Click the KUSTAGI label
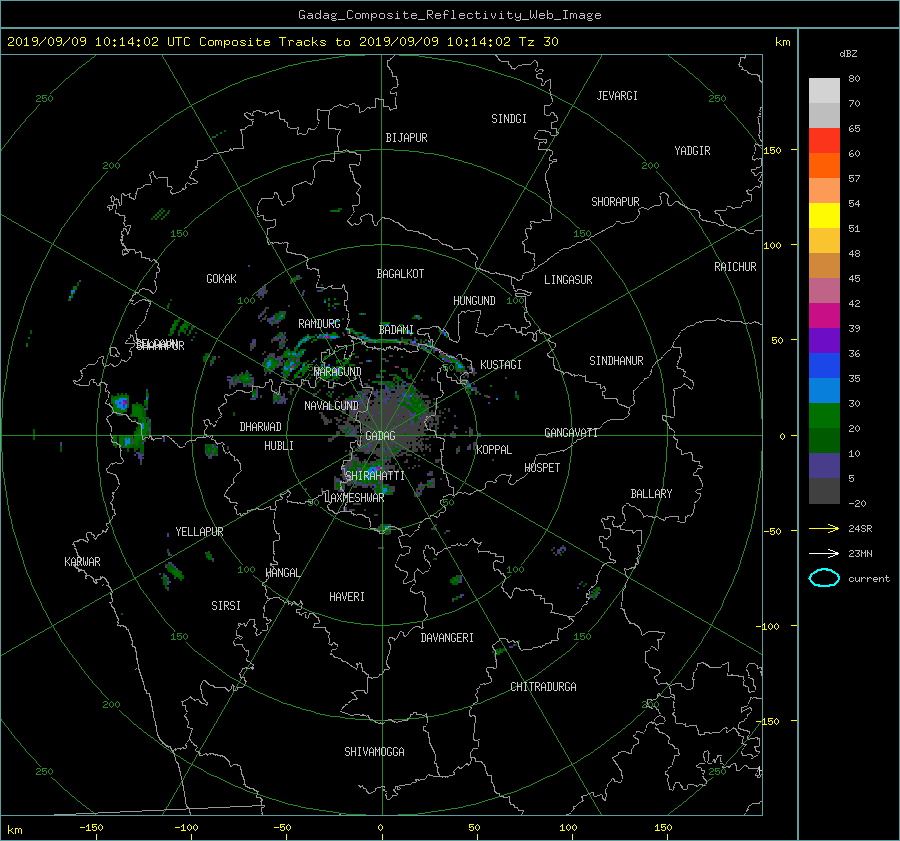The width and height of the screenshot is (900, 841). tap(501, 365)
